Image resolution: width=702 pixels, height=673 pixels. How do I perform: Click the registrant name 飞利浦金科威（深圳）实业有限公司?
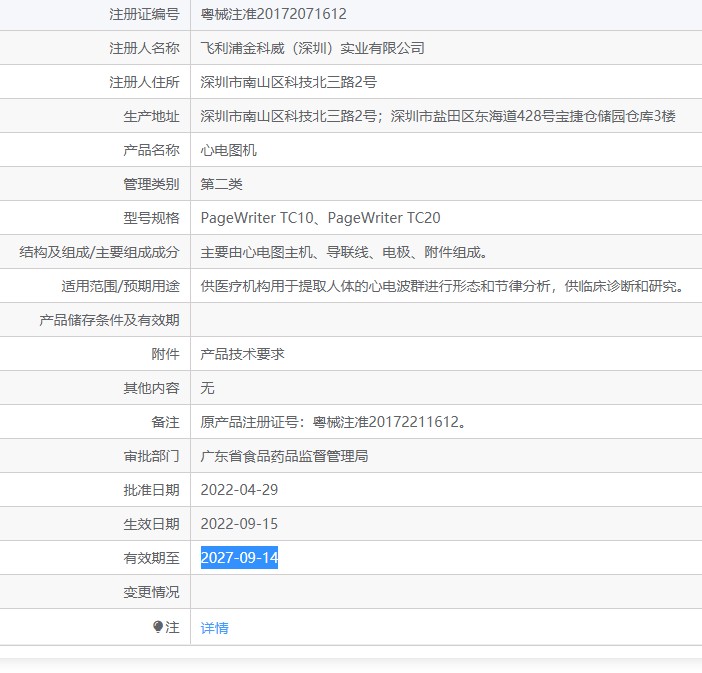coord(312,47)
